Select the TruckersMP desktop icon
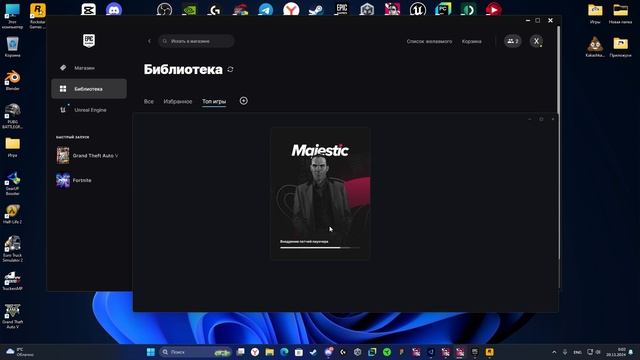This screenshot has height=360, width=640. pyautogui.click(x=13, y=281)
